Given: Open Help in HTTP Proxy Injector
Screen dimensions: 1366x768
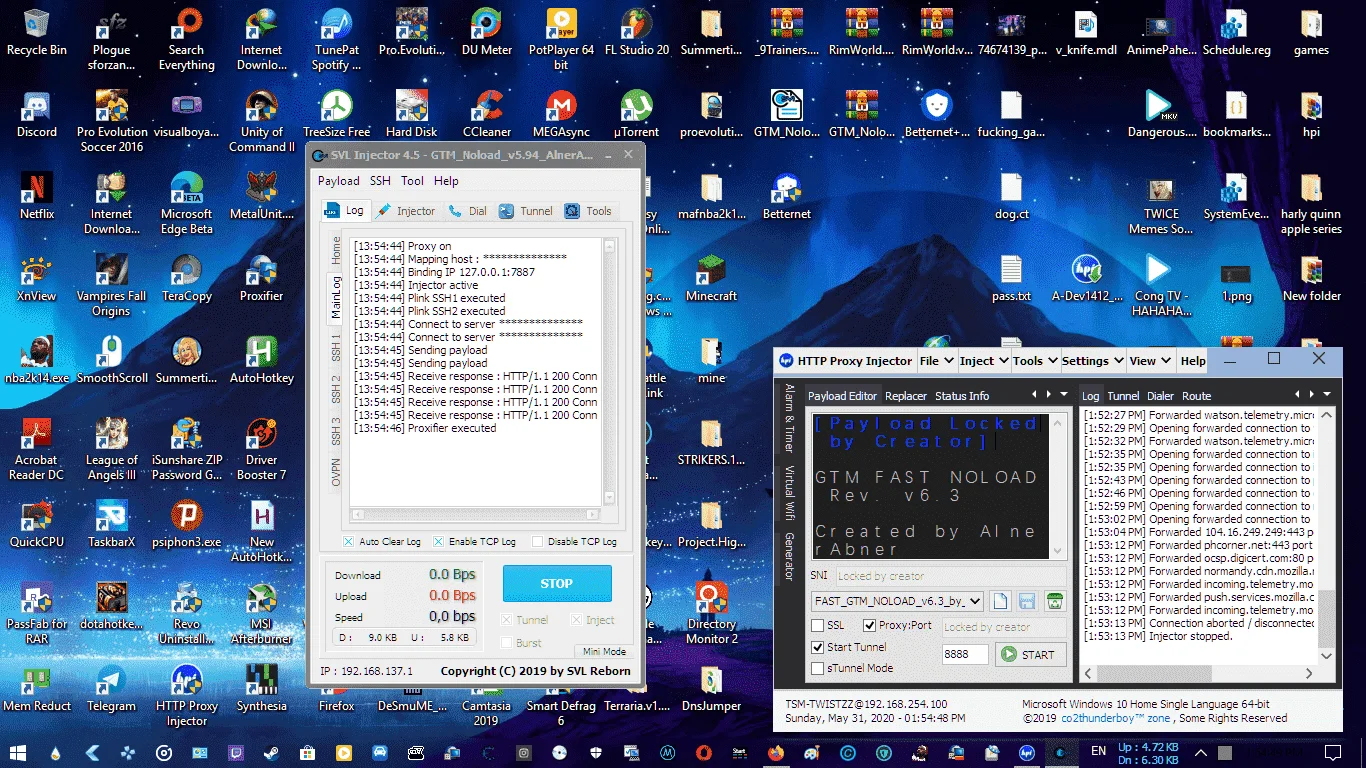Looking at the screenshot, I should (x=1193, y=361).
